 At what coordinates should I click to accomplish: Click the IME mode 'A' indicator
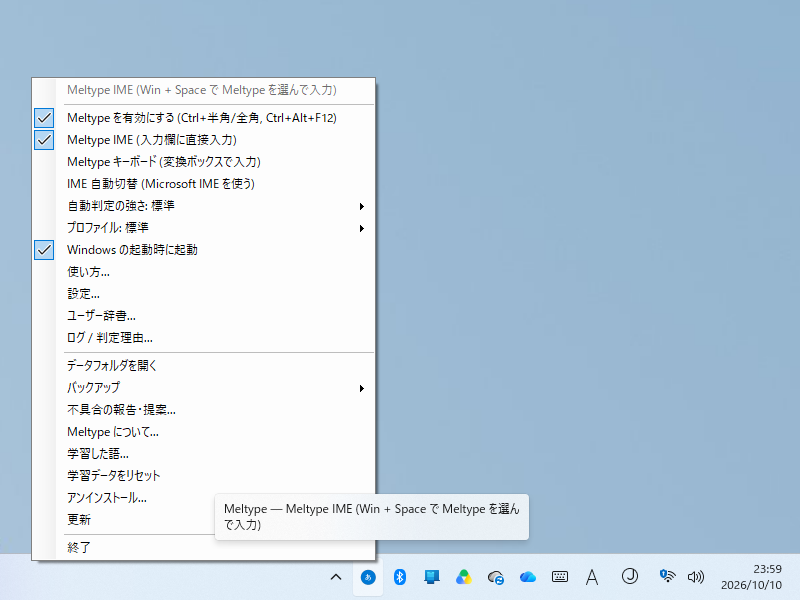point(592,577)
